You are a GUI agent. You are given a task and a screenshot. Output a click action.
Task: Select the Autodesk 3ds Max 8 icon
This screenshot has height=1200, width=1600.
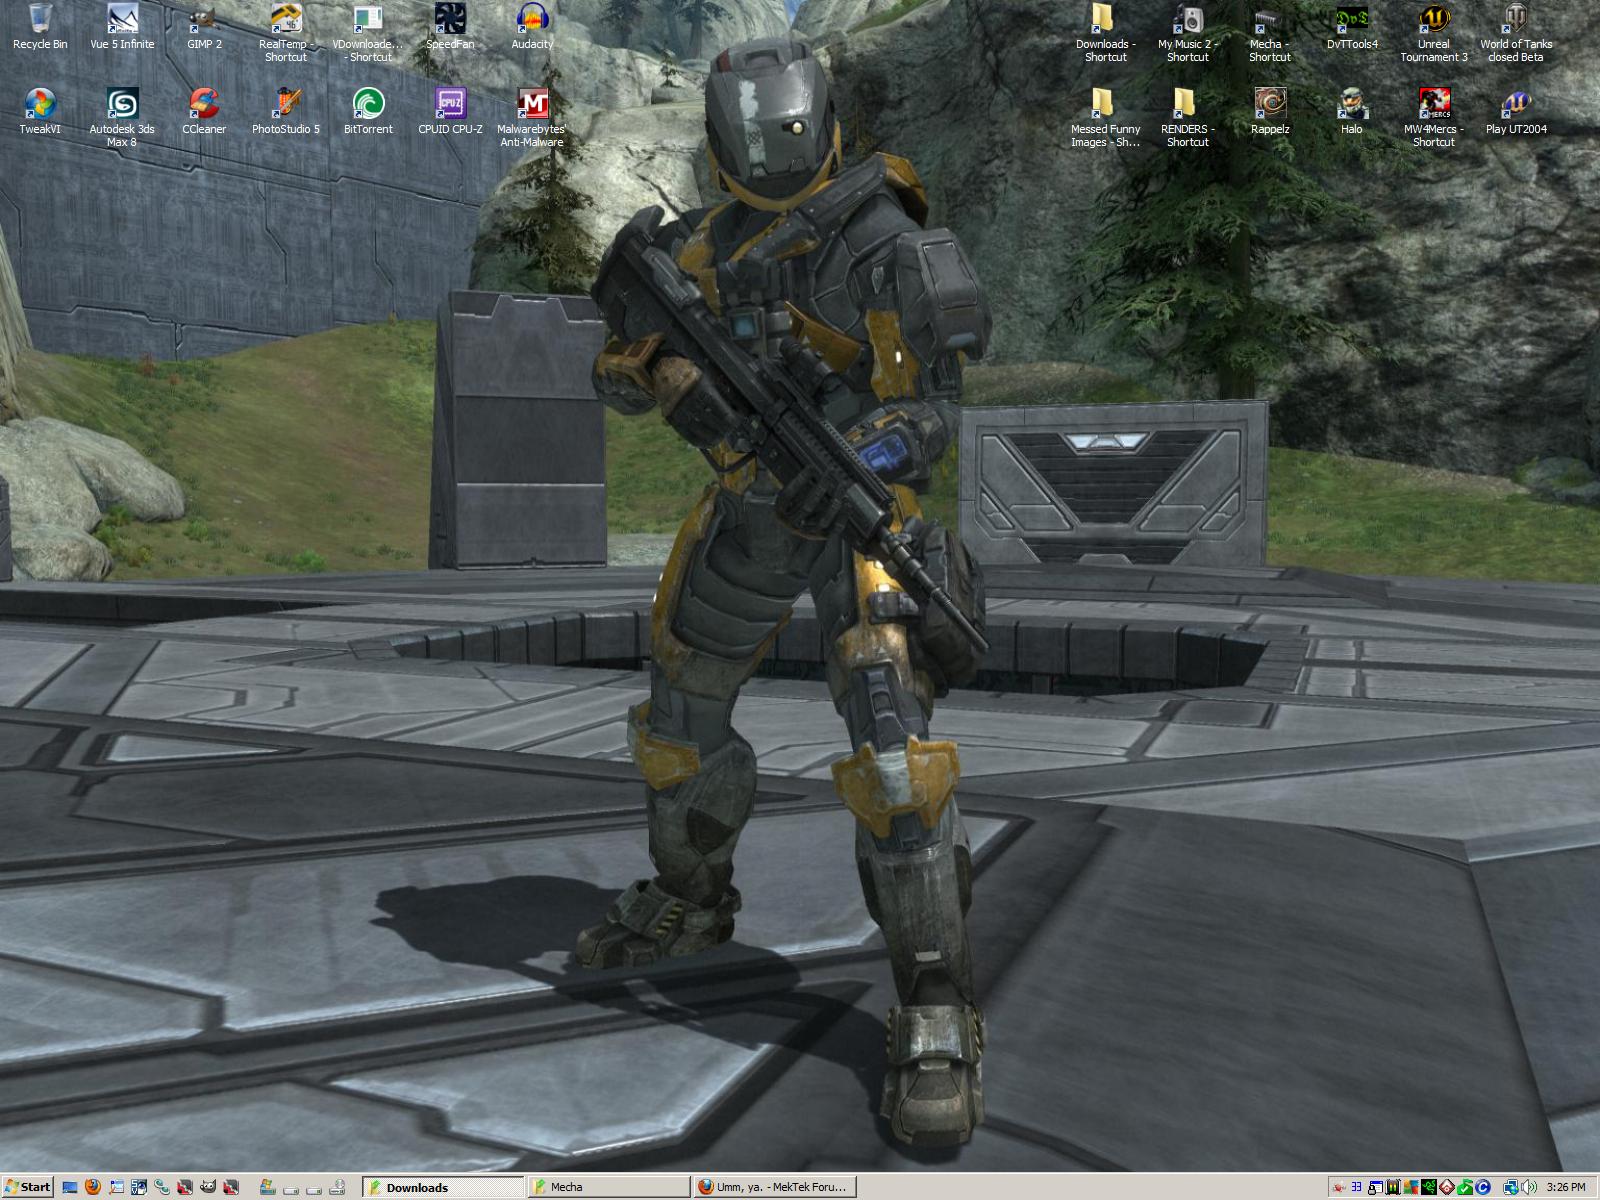(x=122, y=117)
